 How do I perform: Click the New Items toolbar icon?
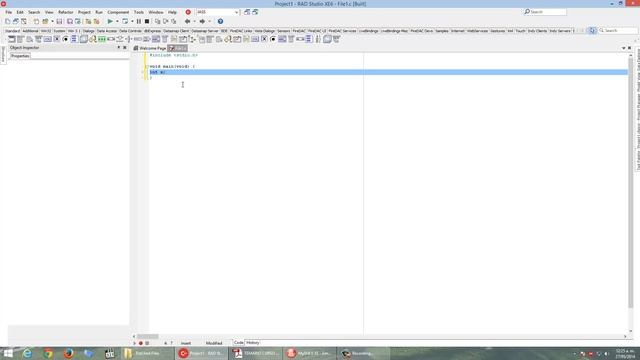coord(7,21)
